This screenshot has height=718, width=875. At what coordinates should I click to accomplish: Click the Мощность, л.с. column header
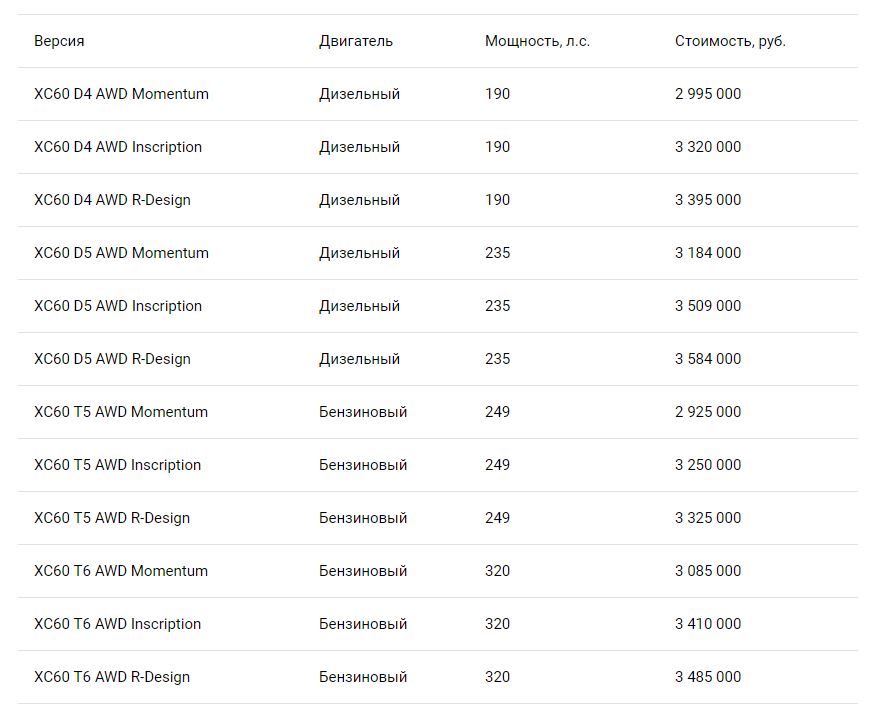pos(537,41)
